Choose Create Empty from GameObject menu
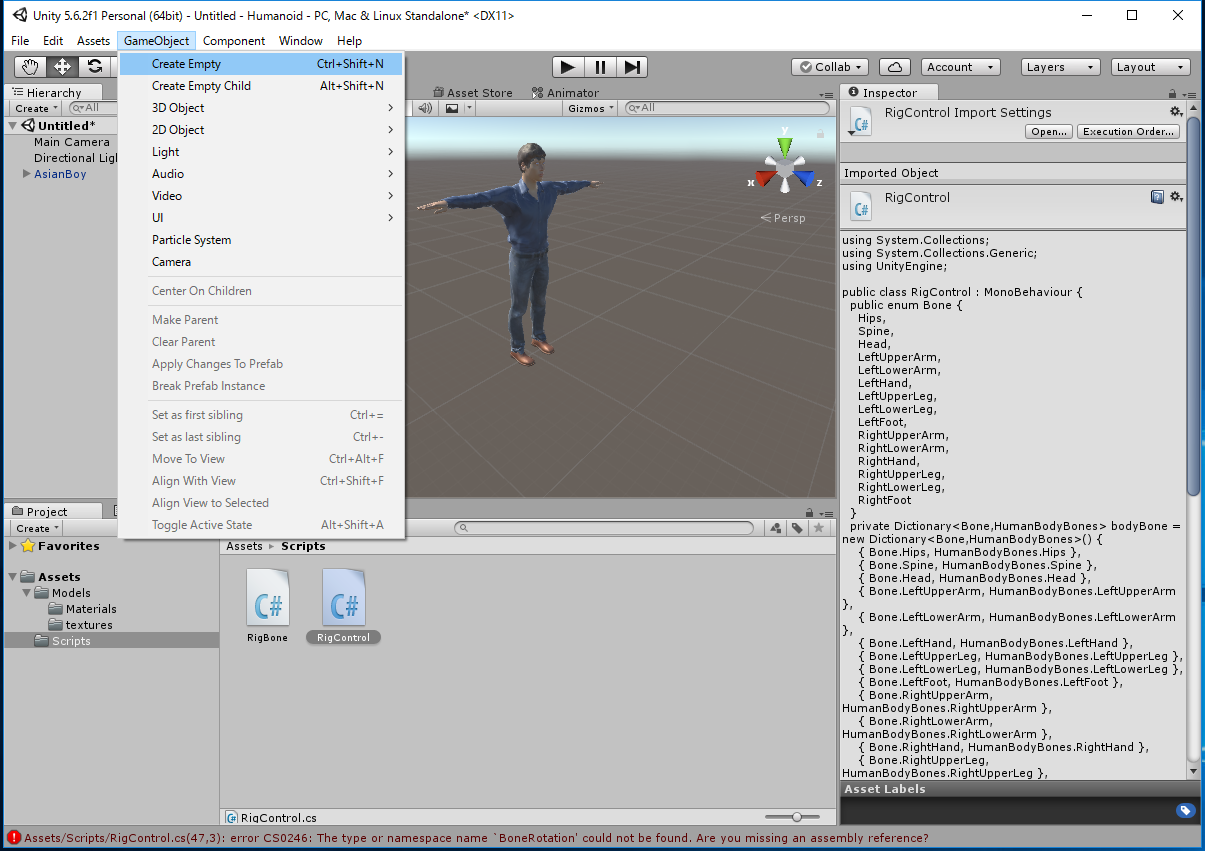1205x851 pixels. [186, 64]
